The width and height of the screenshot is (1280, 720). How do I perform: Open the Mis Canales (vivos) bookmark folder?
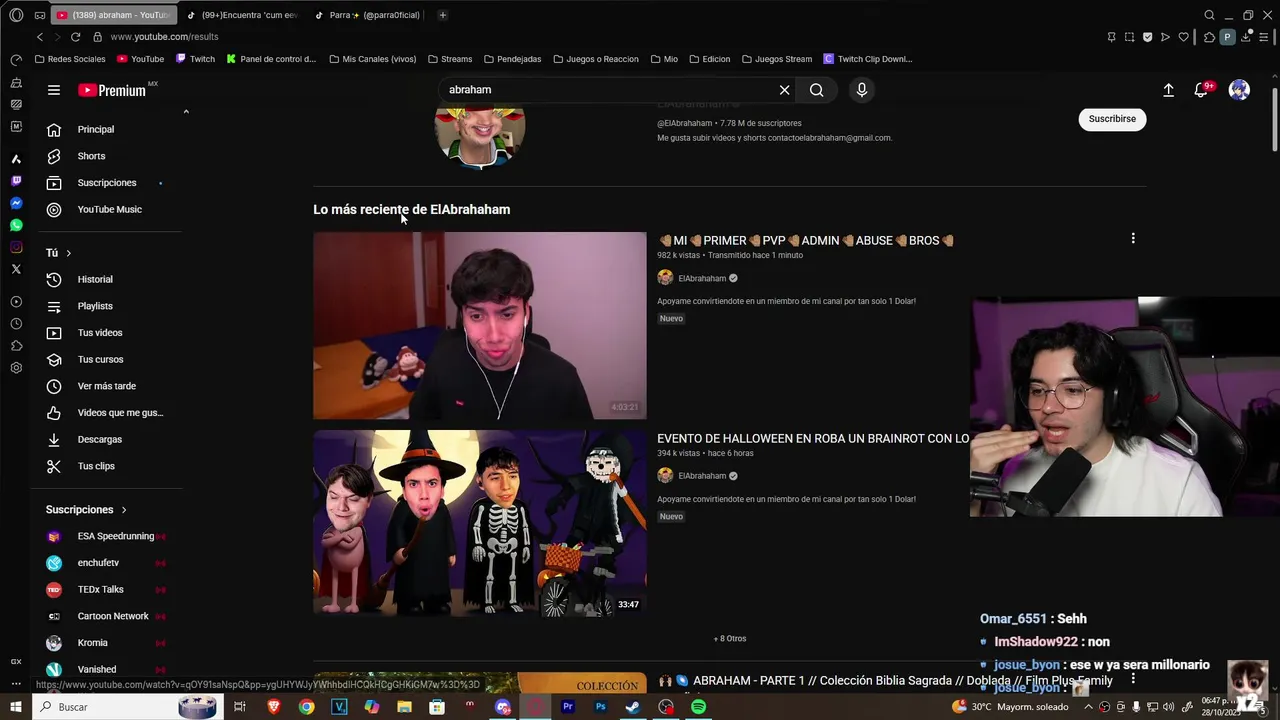click(372, 59)
